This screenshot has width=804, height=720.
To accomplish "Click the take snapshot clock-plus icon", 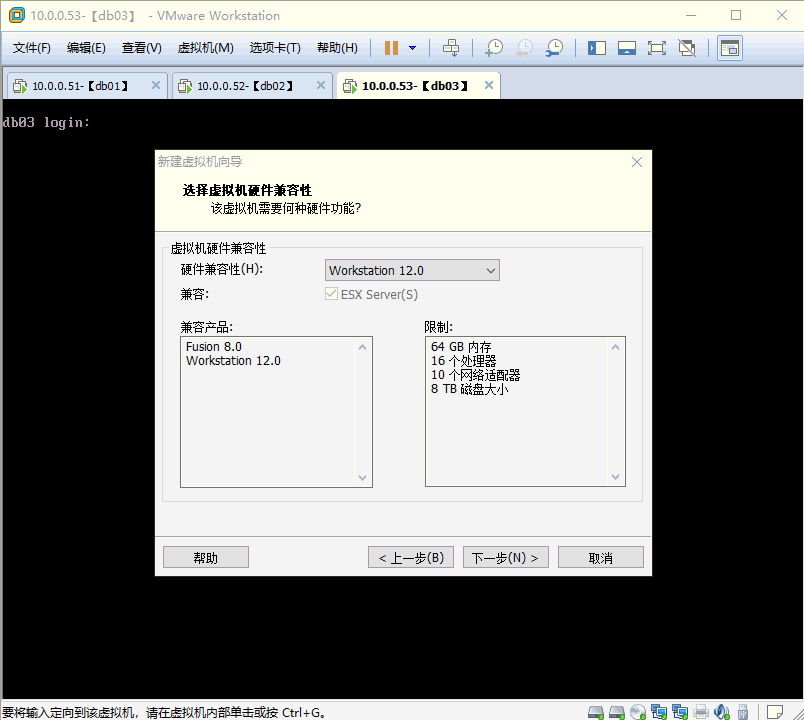I will click(494, 48).
